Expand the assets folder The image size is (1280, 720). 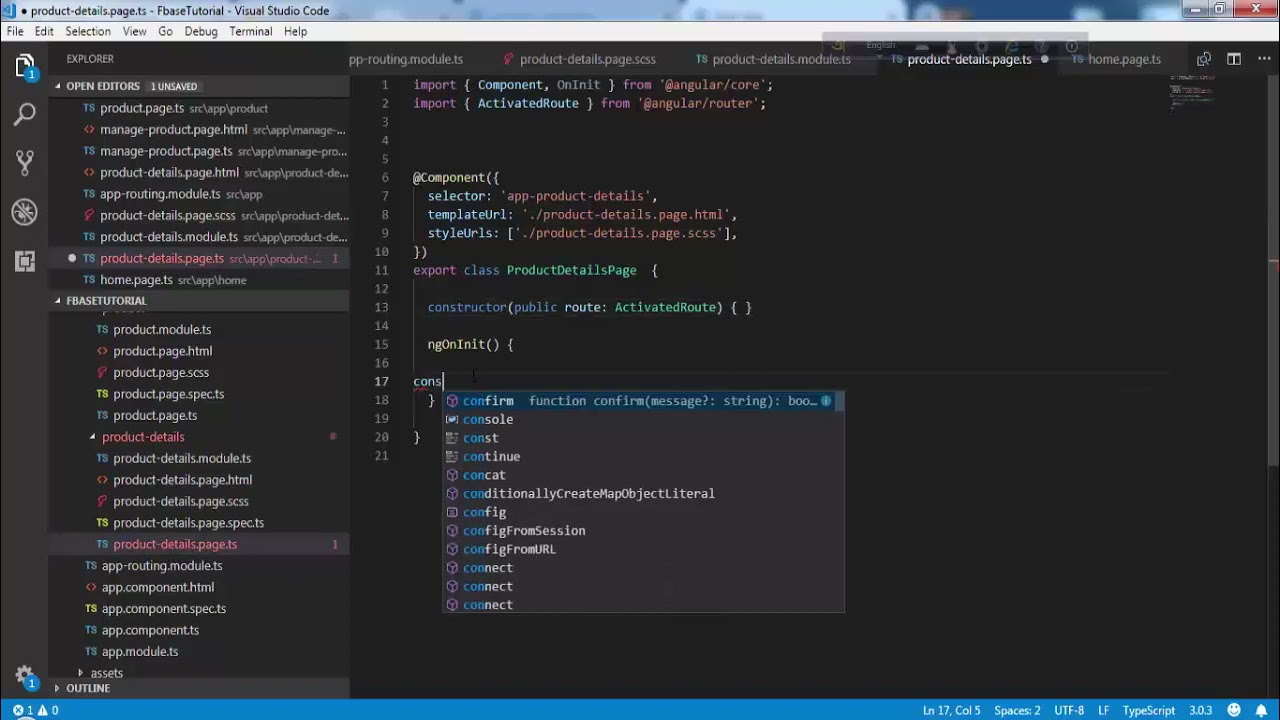pos(81,673)
